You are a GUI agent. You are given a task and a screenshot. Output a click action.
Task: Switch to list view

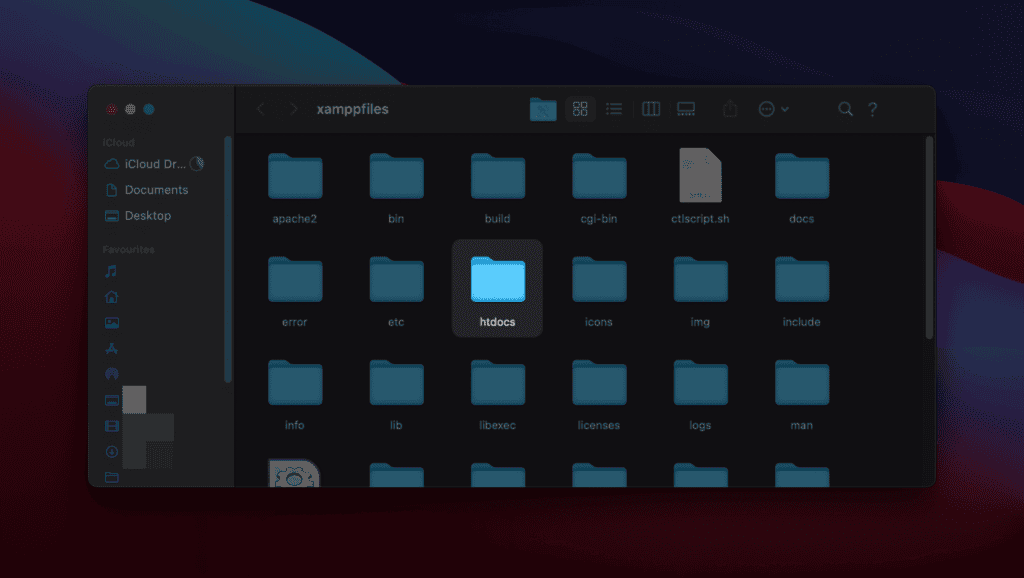pos(614,109)
